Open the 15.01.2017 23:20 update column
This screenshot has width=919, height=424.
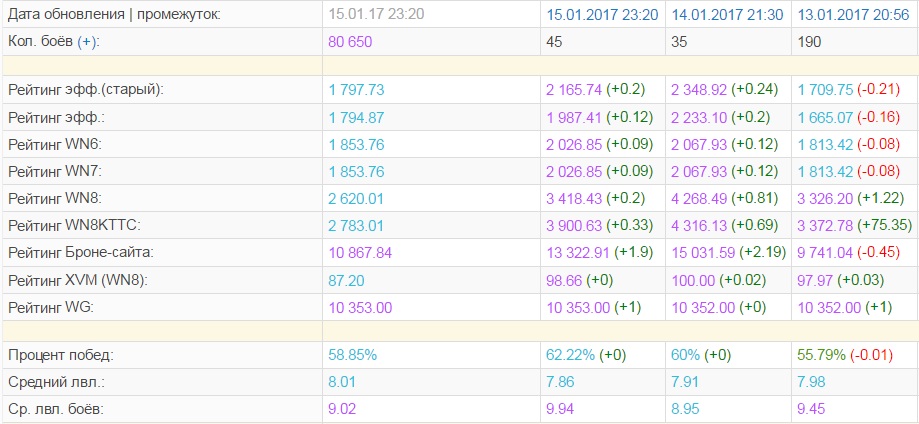pyautogui.click(x=602, y=15)
